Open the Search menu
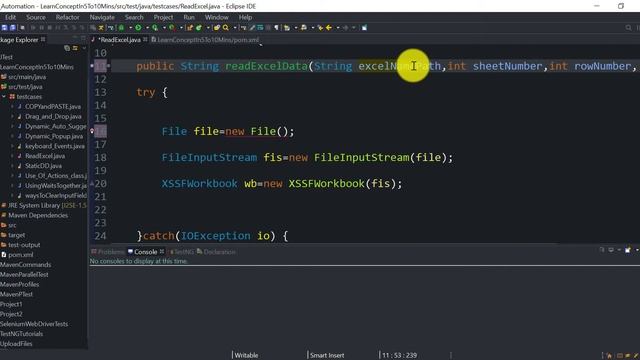This screenshot has height=360, width=640. [x=134, y=17]
